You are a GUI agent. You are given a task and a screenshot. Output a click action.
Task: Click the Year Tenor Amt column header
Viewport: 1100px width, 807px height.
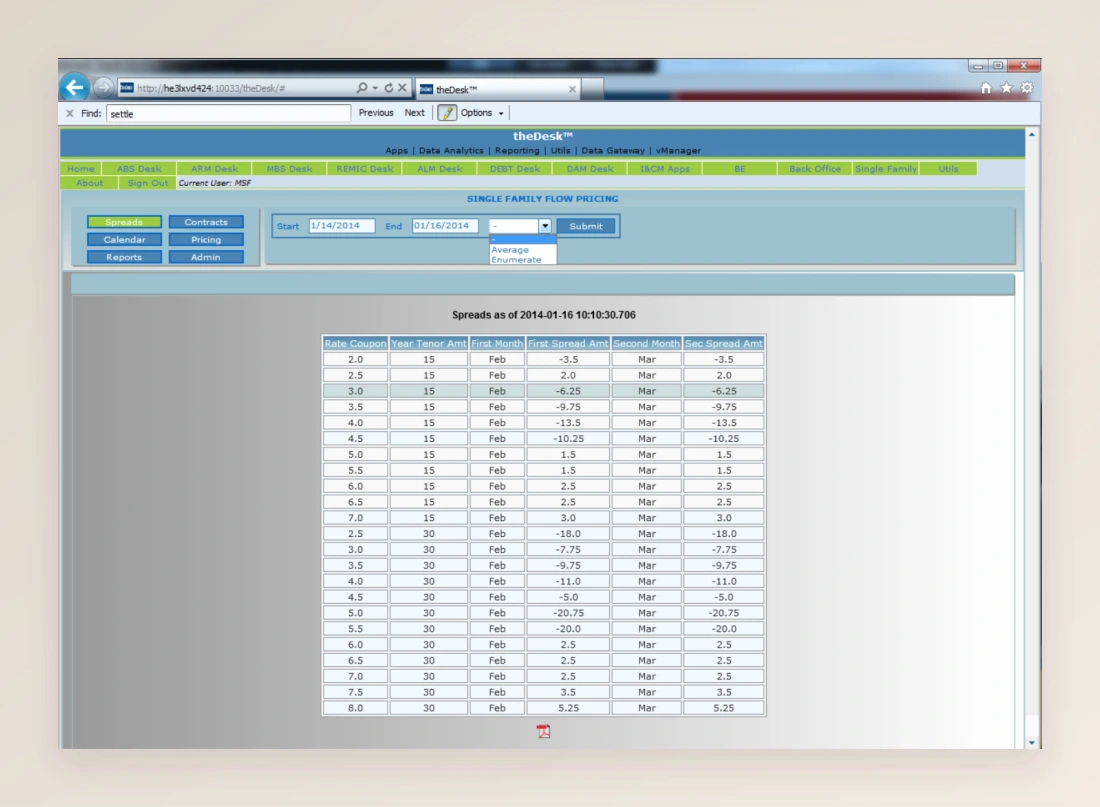coord(428,343)
